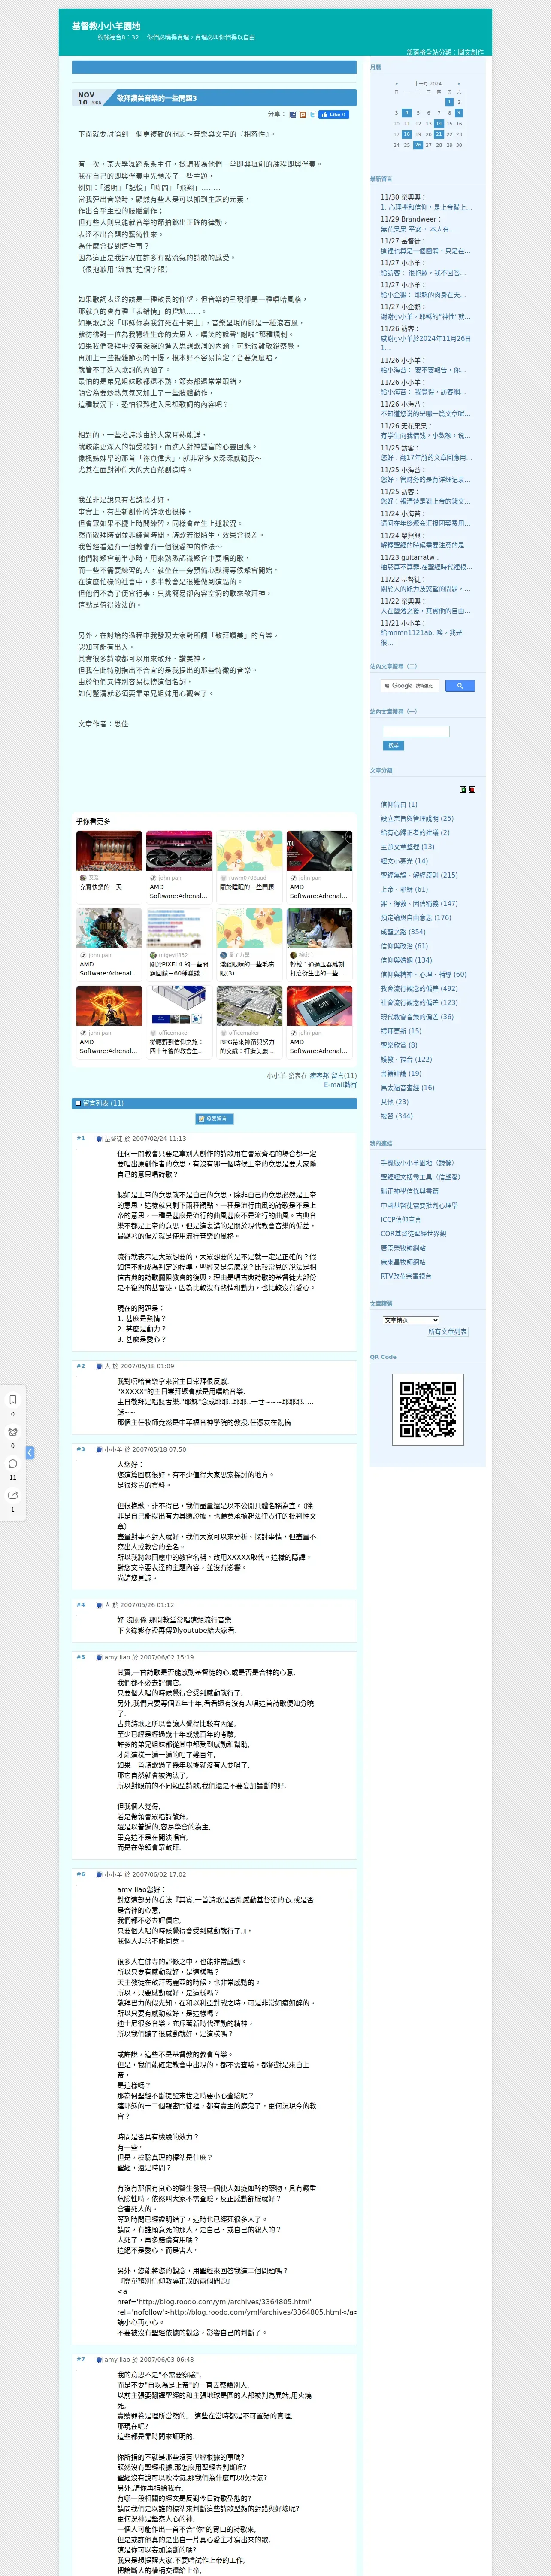Open the 文章精選 archive dropdown
Screen dimensions: 551x2576
click(411, 1320)
